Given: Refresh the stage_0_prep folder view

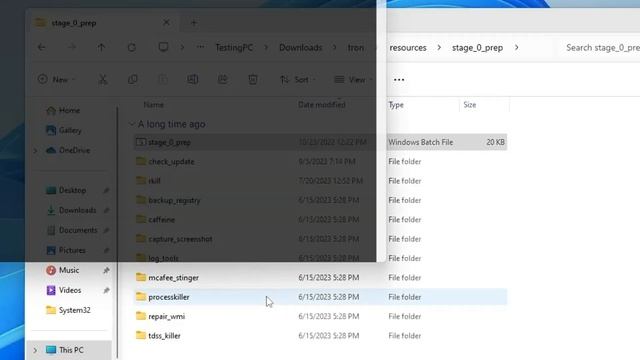Looking at the screenshot, I should (131, 47).
